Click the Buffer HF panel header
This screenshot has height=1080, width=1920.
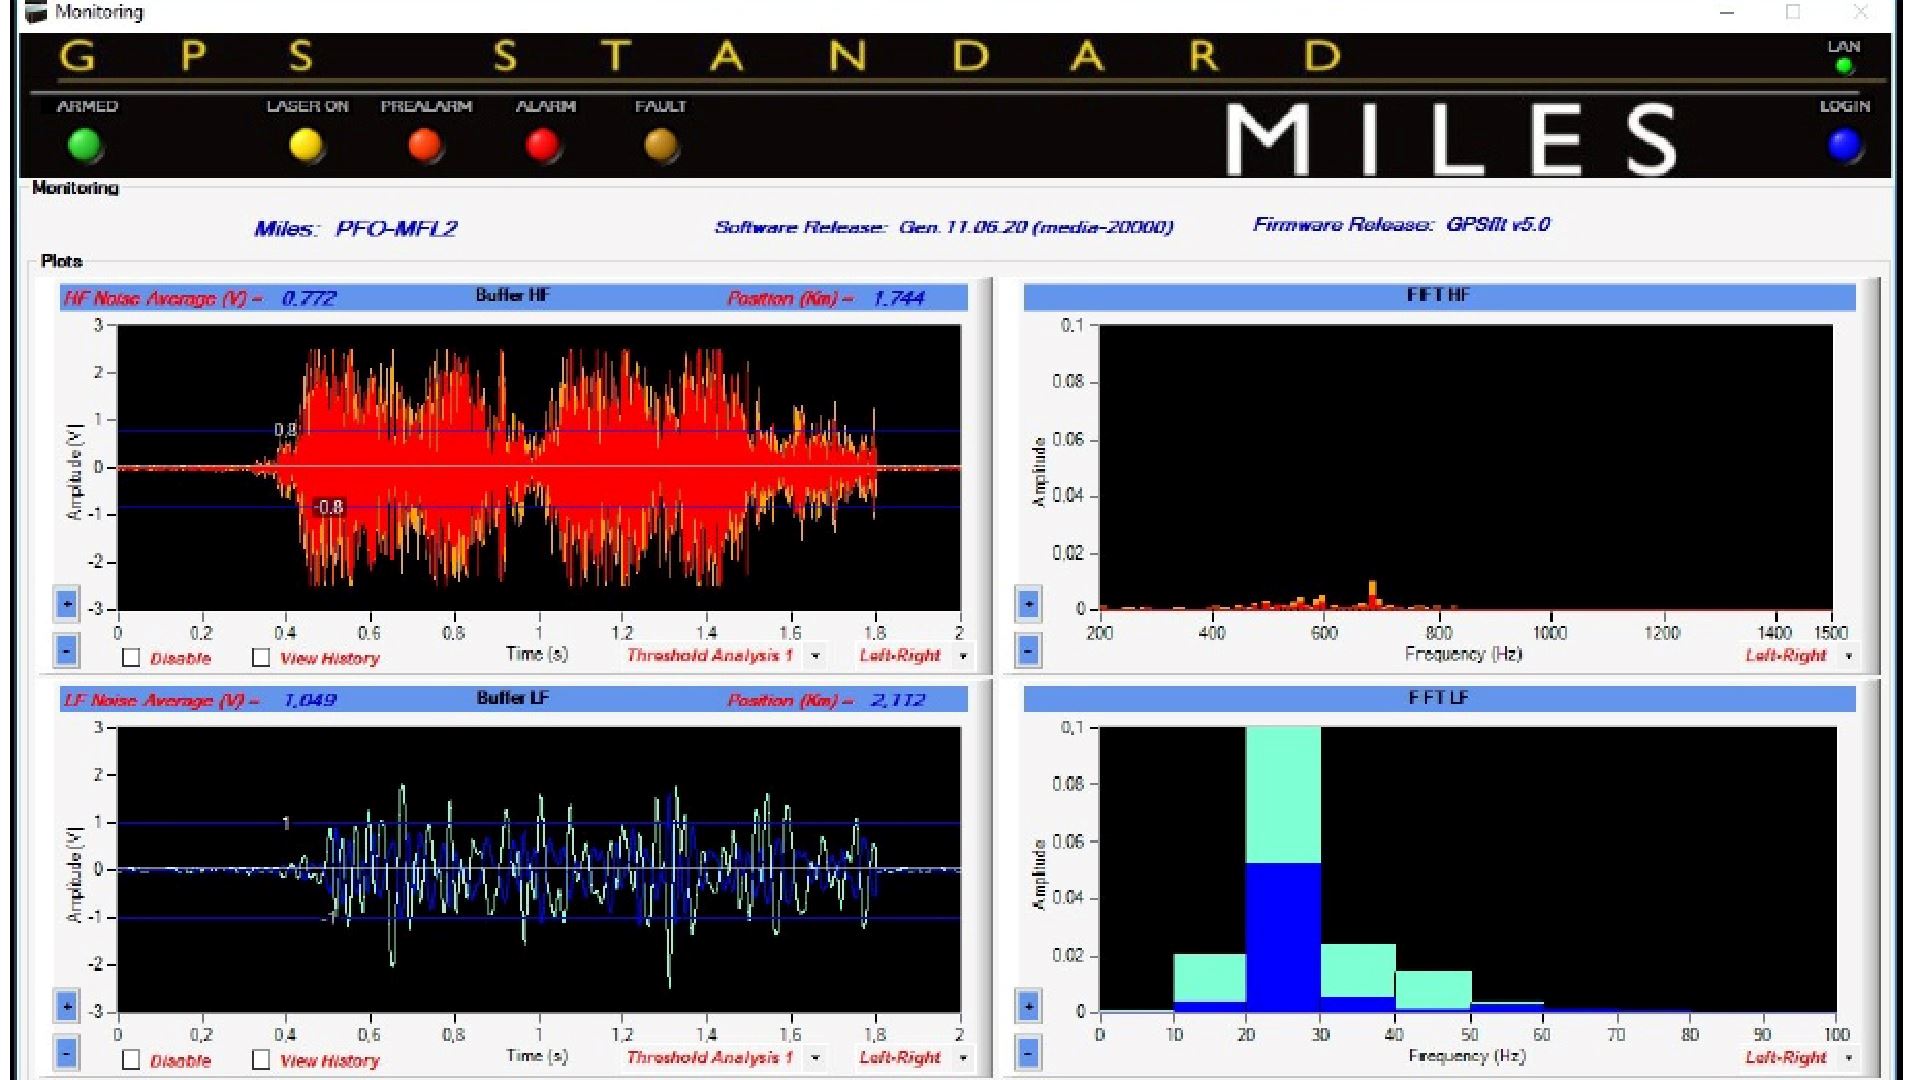click(513, 296)
